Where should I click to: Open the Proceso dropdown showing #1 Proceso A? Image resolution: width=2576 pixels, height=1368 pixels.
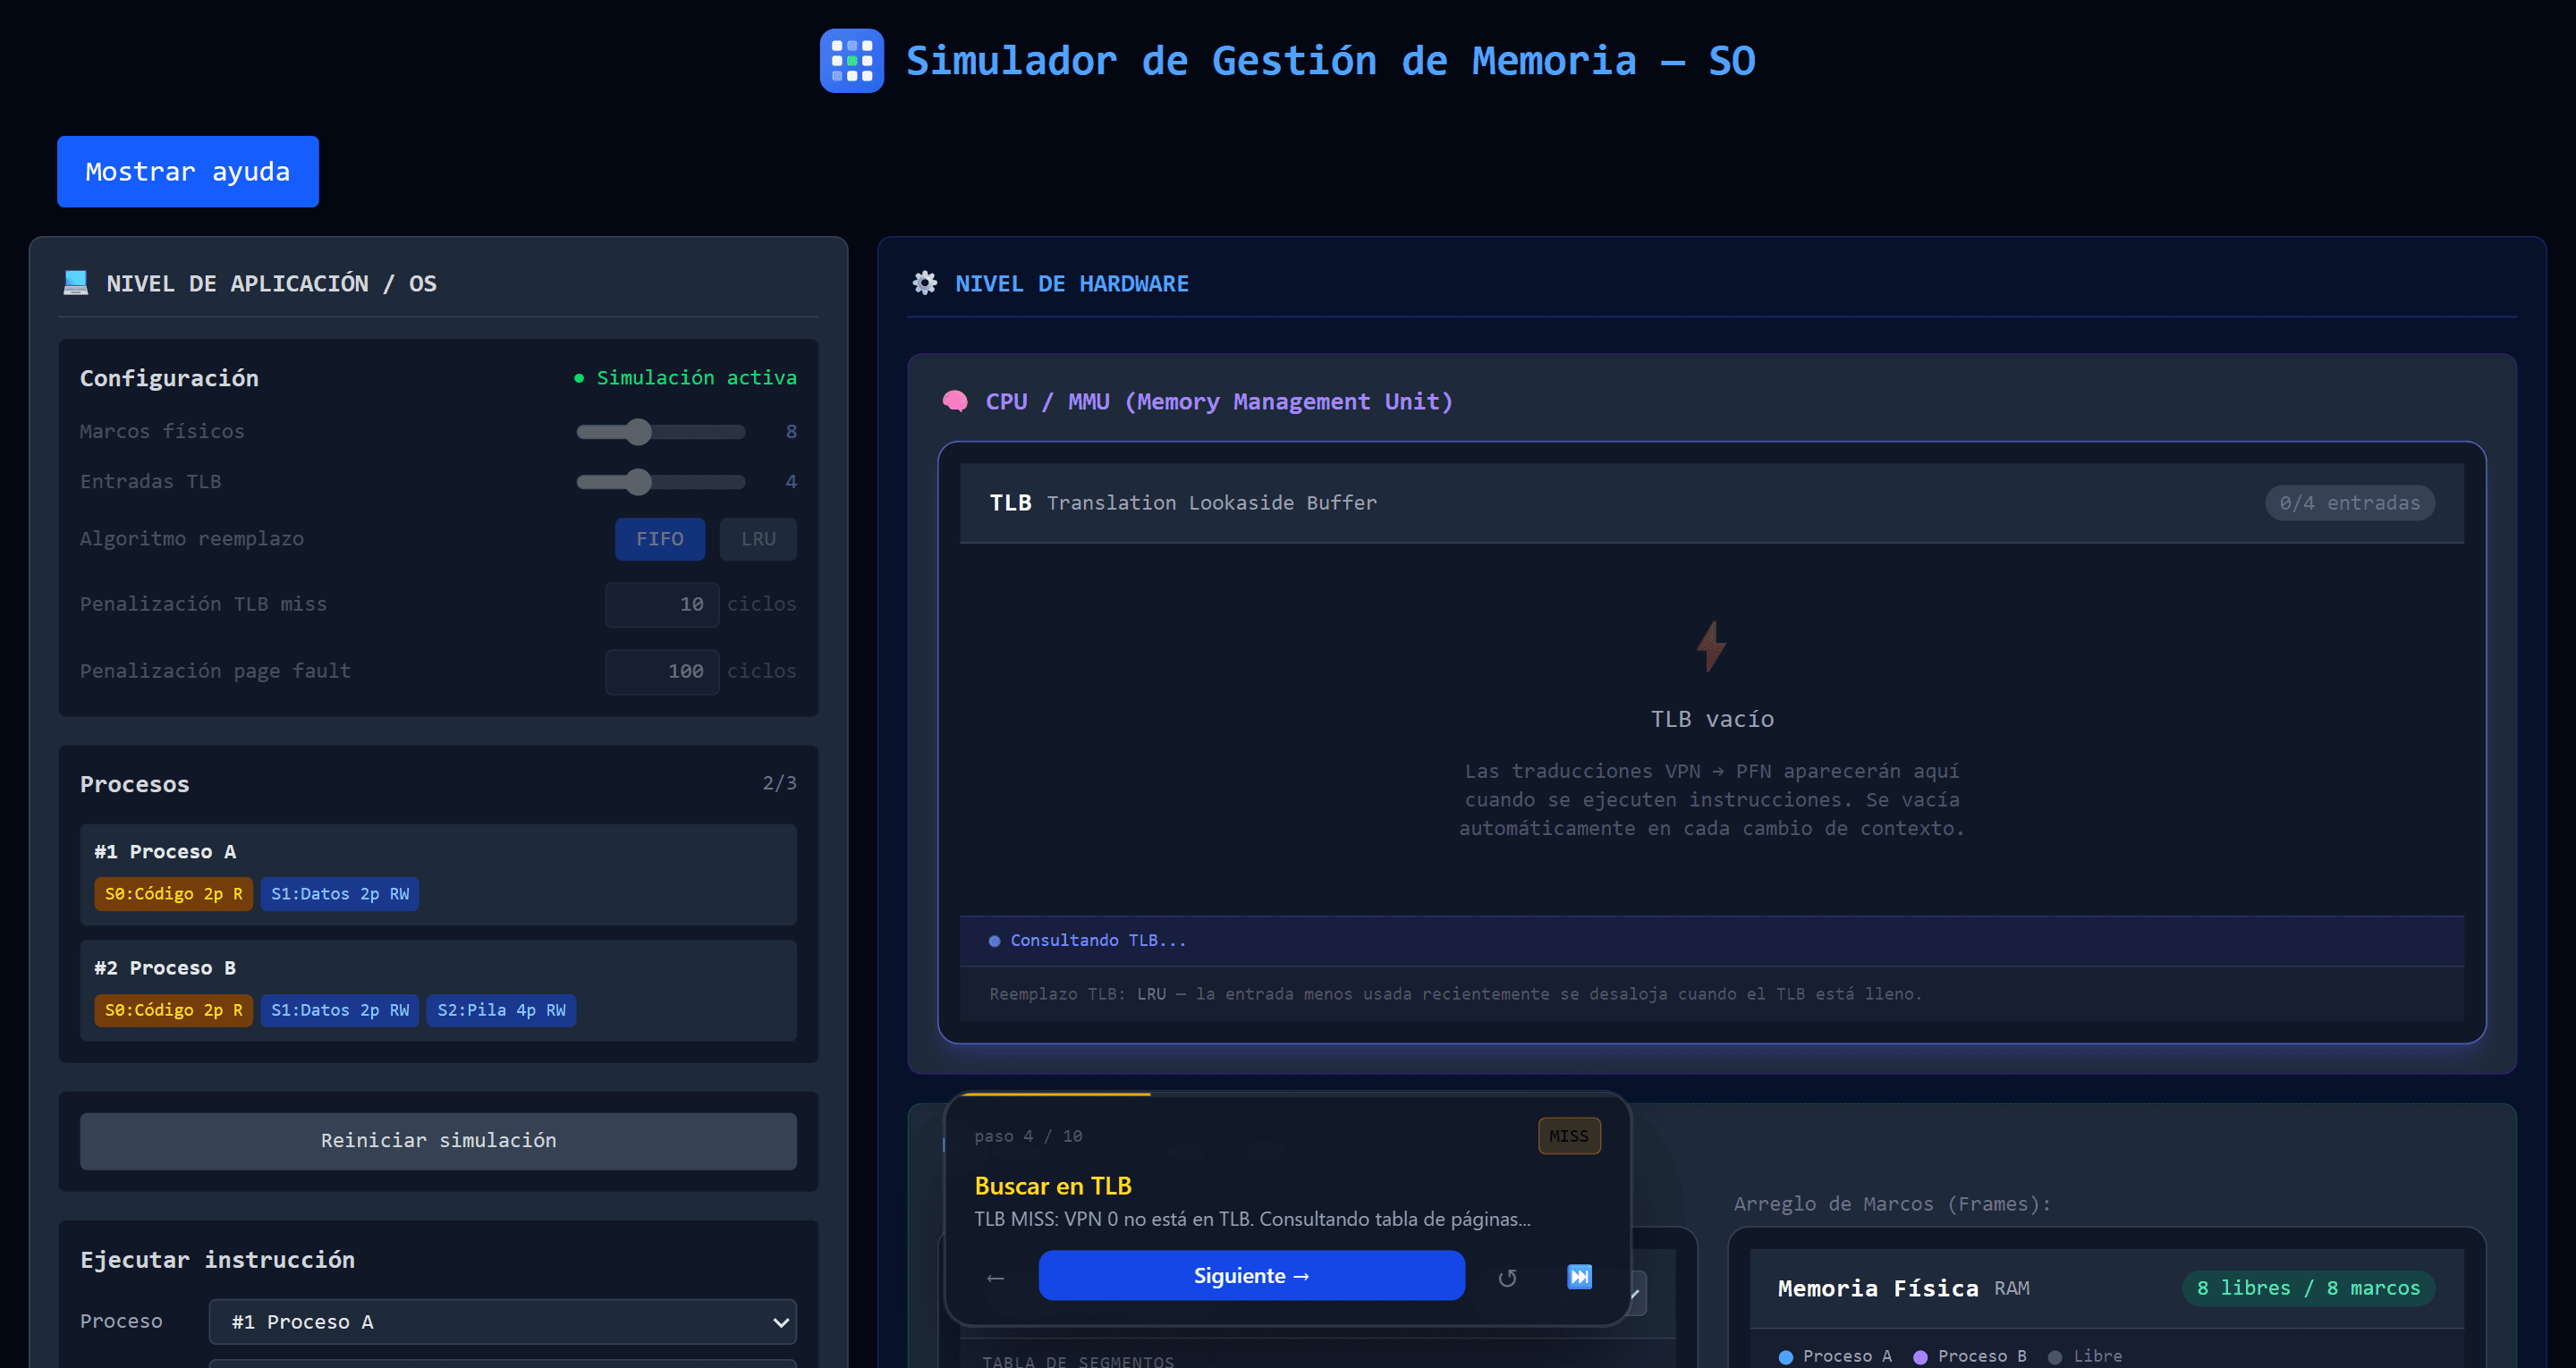pyautogui.click(x=502, y=1321)
